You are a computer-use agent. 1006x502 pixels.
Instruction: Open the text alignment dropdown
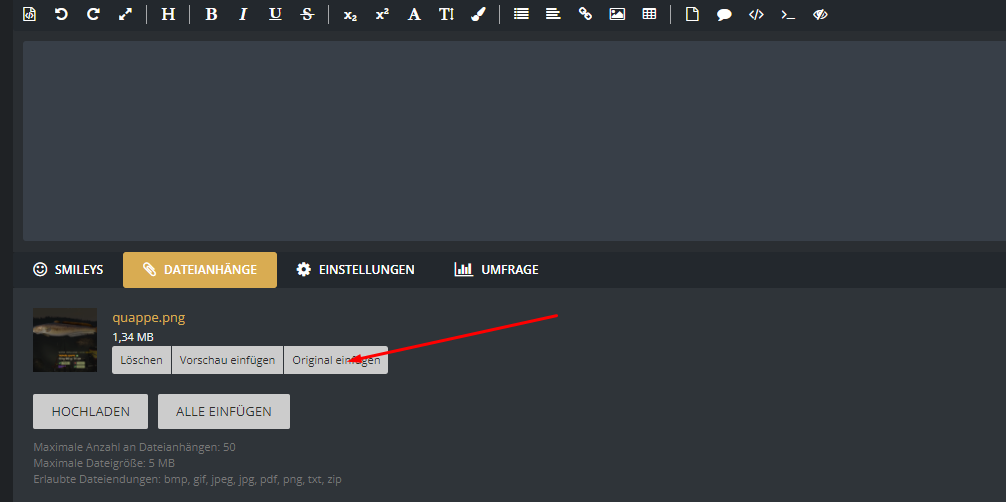coord(553,15)
